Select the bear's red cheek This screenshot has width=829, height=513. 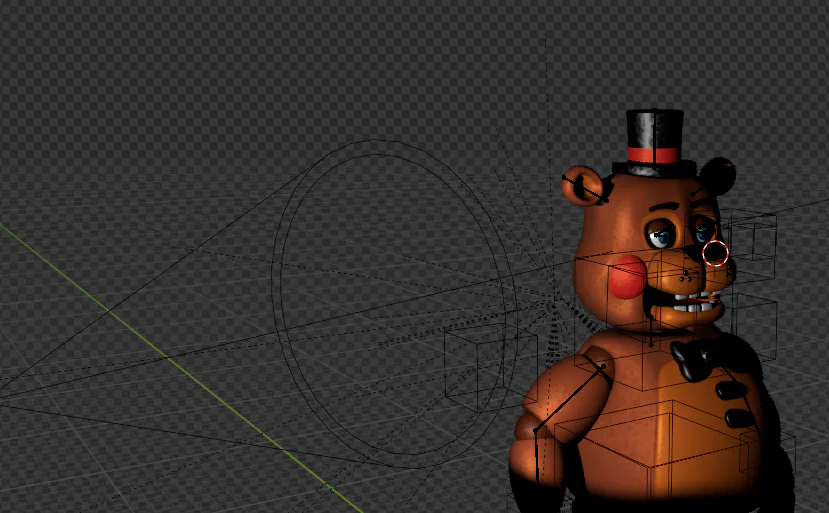click(627, 277)
